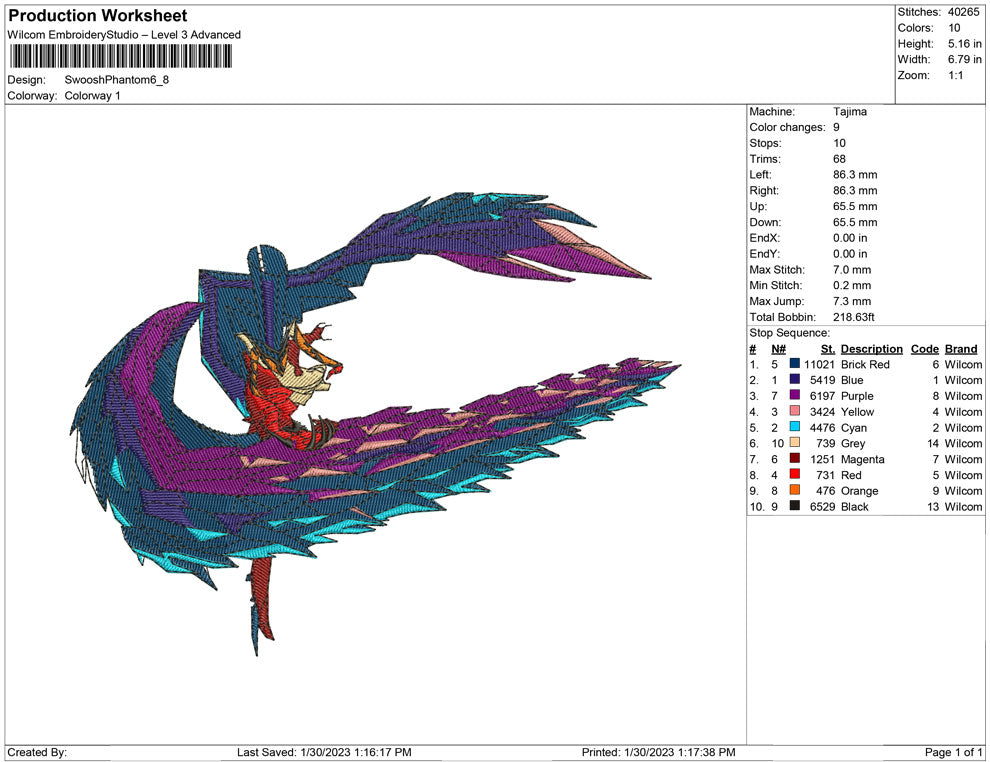Select the Magenta thread color swatch
This screenshot has width=990, height=762.
click(794, 460)
